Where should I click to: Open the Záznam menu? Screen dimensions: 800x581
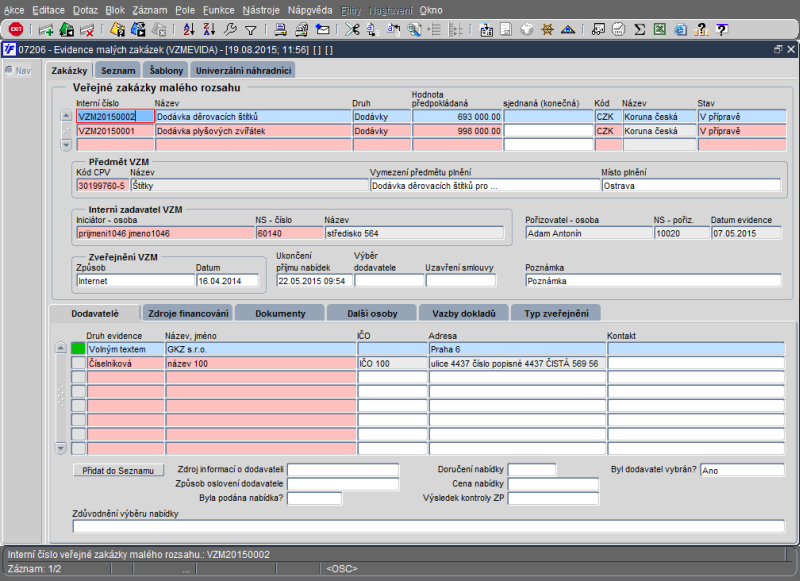click(x=149, y=9)
